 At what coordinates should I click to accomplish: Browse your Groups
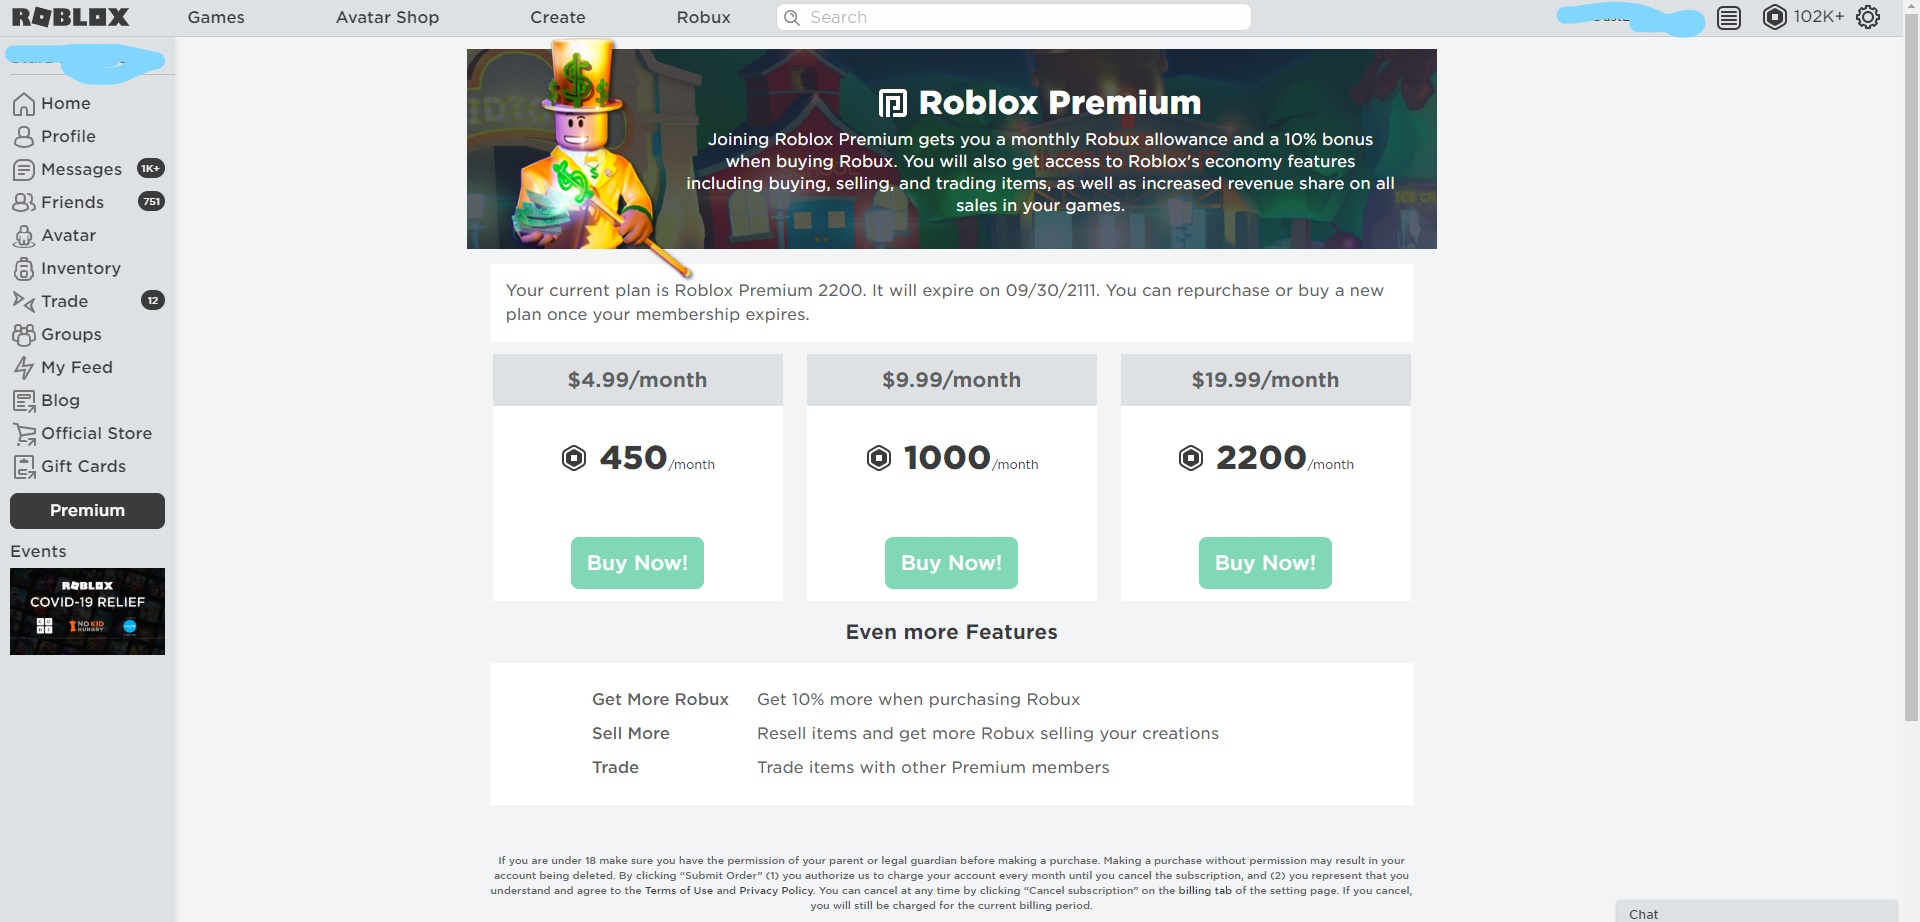[70, 334]
